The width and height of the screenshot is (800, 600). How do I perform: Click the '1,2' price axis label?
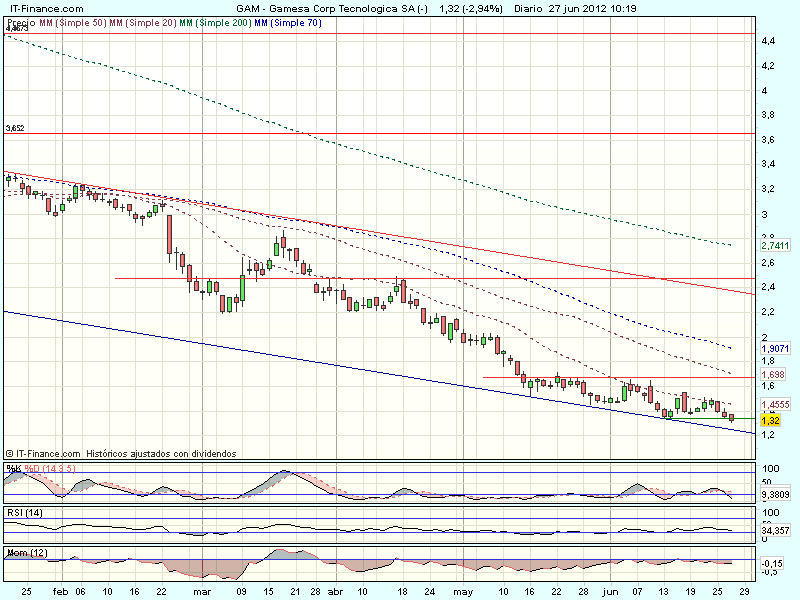coord(768,435)
